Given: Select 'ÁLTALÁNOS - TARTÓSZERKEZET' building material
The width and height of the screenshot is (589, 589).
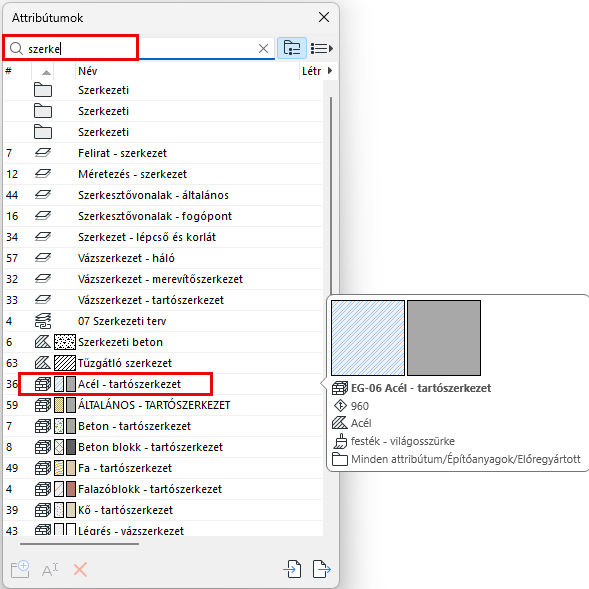Looking at the screenshot, I should pos(163,405).
